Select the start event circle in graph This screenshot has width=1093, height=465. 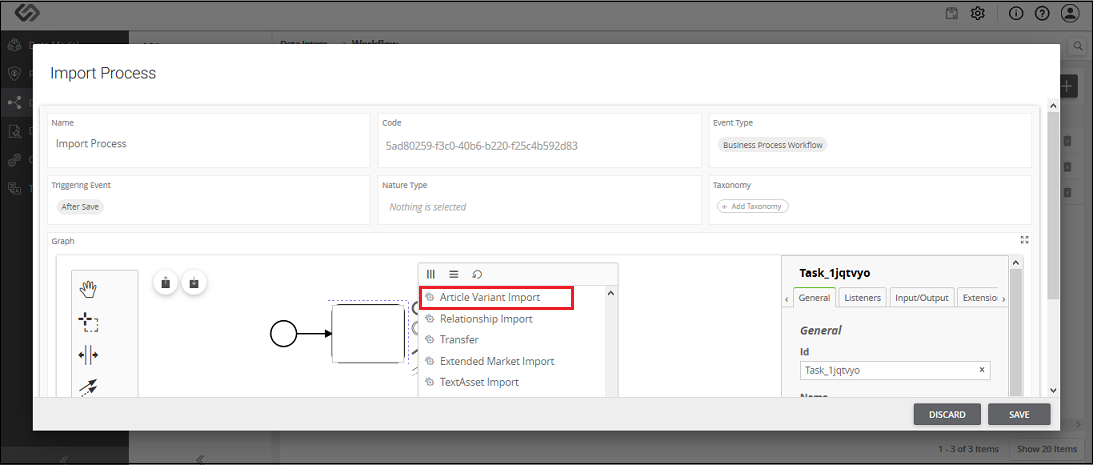click(283, 334)
